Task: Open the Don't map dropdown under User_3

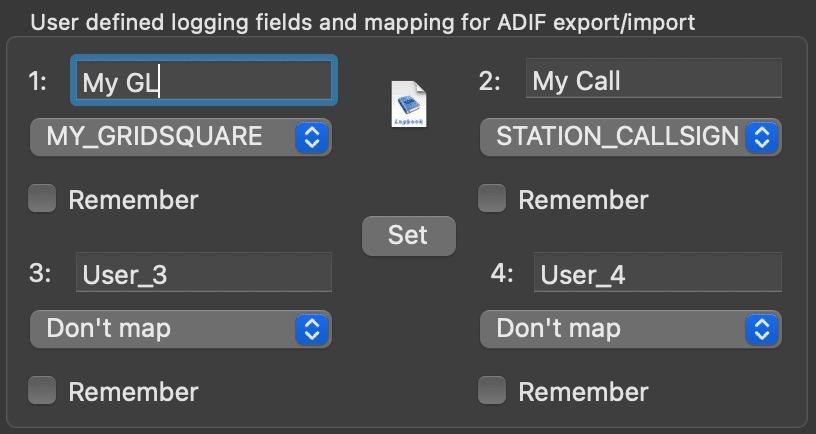Action: [181, 329]
